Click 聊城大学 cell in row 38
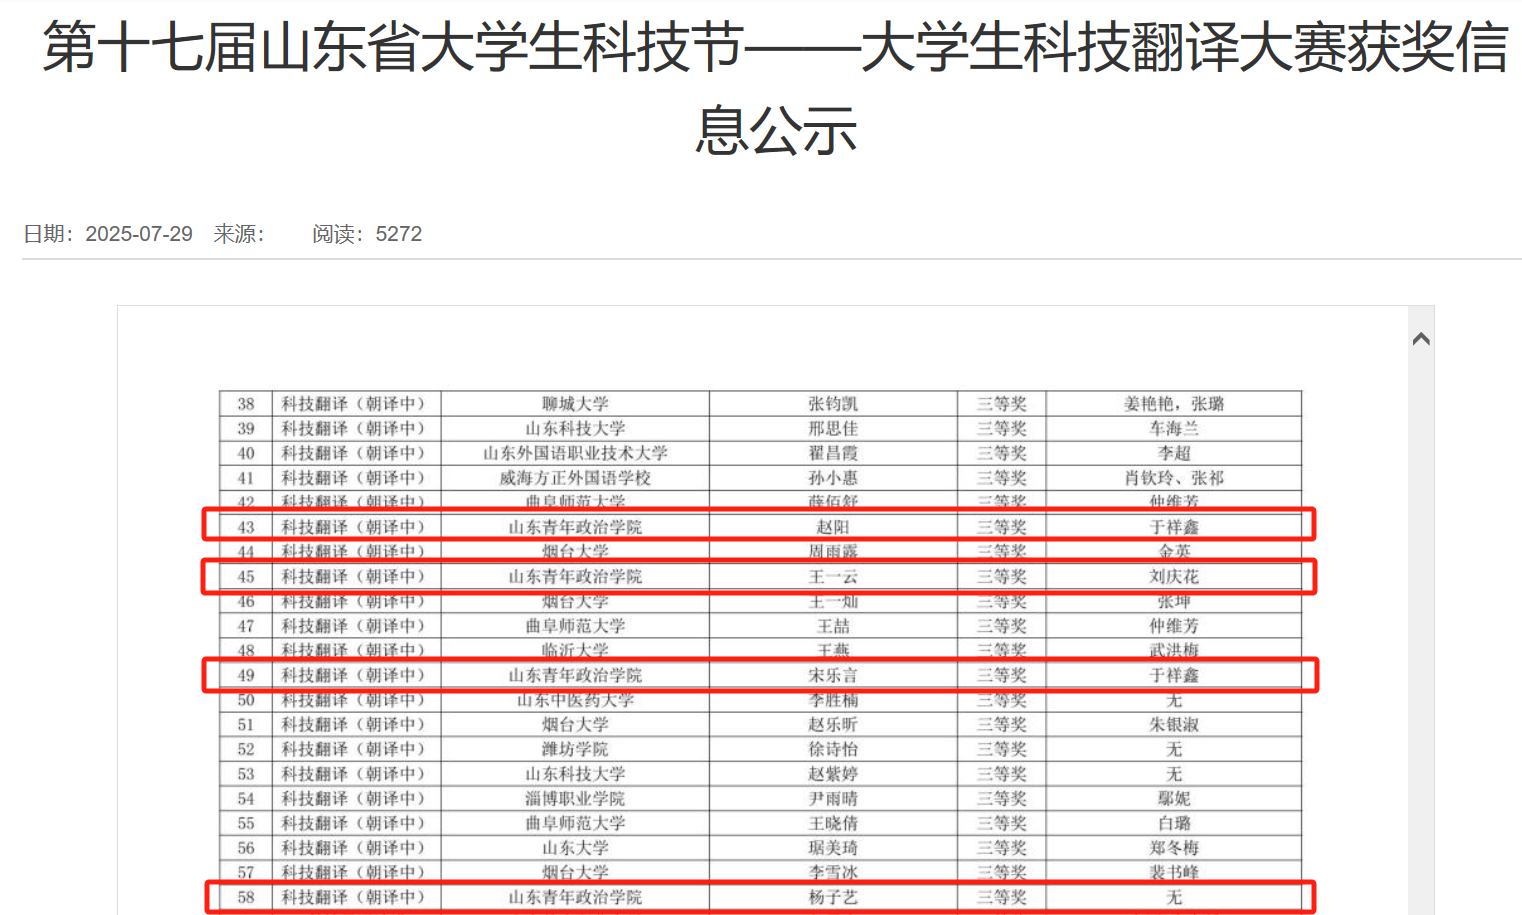The width and height of the screenshot is (1522, 915). (575, 404)
